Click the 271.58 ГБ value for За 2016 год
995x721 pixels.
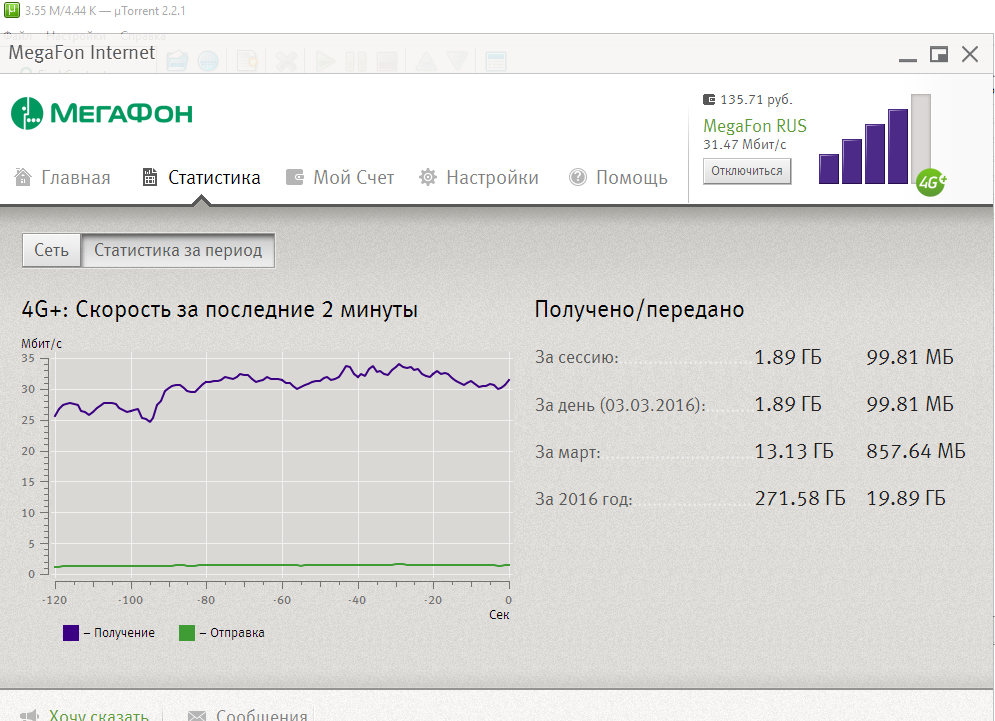(800, 498)
